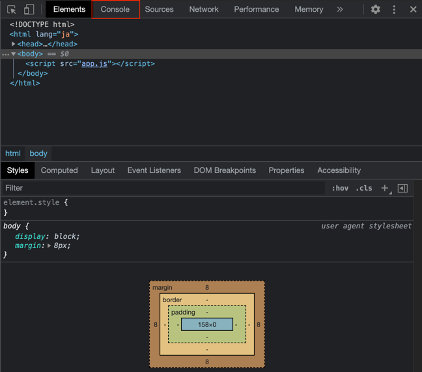The height and width of the screenshot is (372, 422).
Task: Add a new style rule with plus
Action: [x=385, y=188]
